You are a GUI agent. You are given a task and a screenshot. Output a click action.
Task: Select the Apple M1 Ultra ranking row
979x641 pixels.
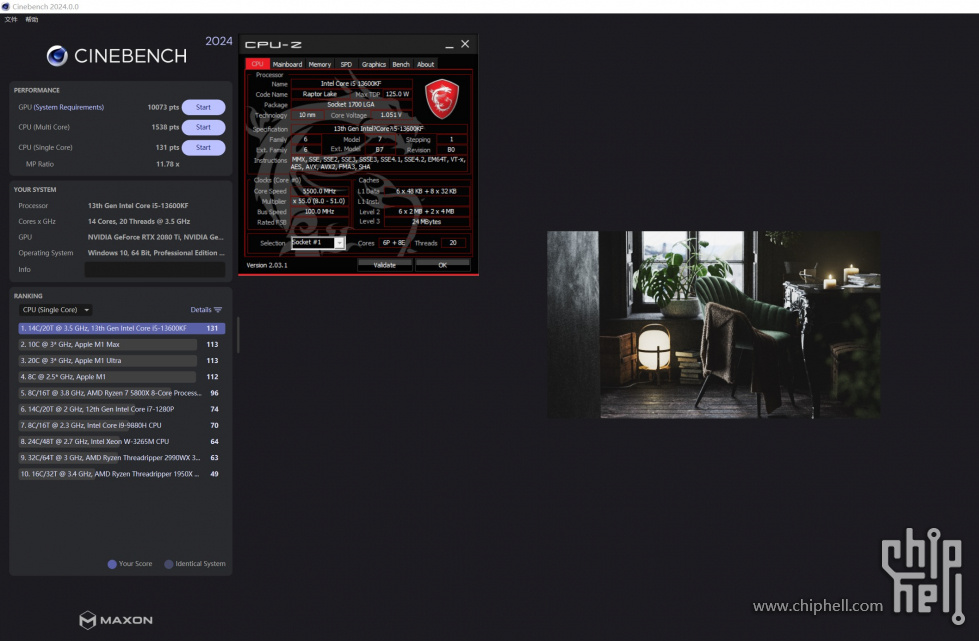[122, 361]
